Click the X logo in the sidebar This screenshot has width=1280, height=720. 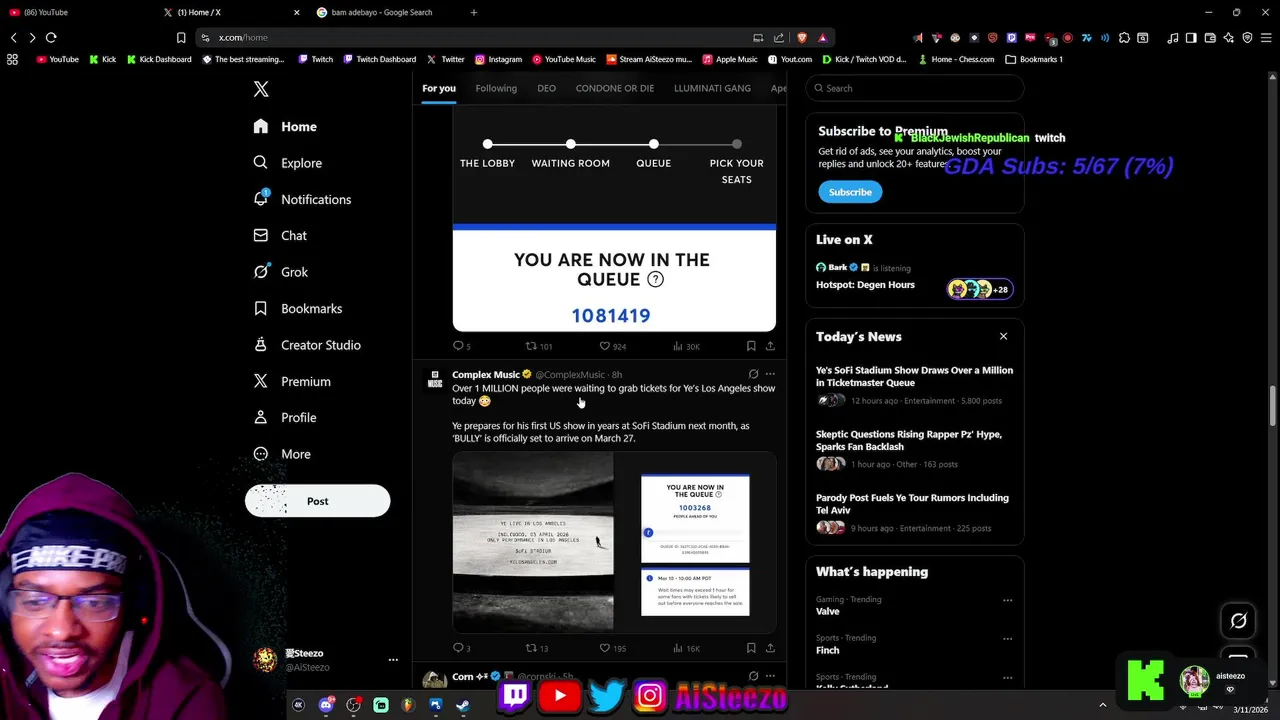261,89
